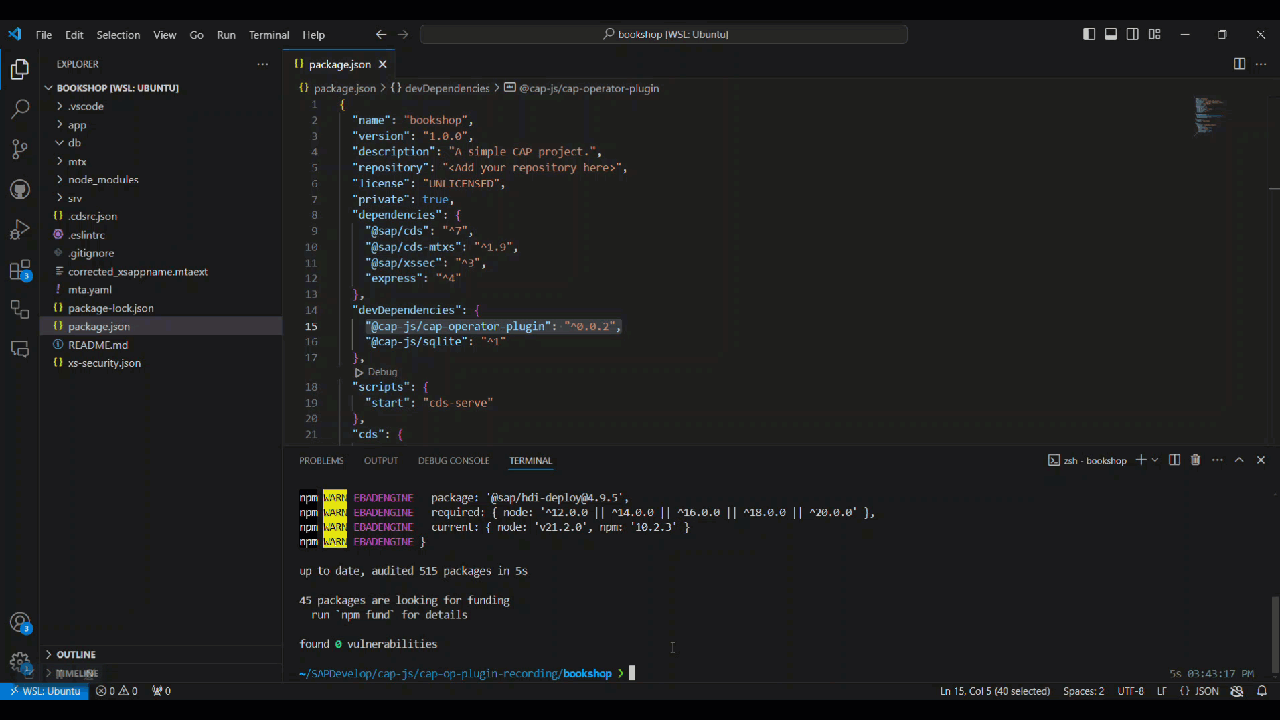Switch to the OUTPUT panel tab
The width and height of the screenshot is (1280, 720).
pyautogui.click(x=381, y=461)
